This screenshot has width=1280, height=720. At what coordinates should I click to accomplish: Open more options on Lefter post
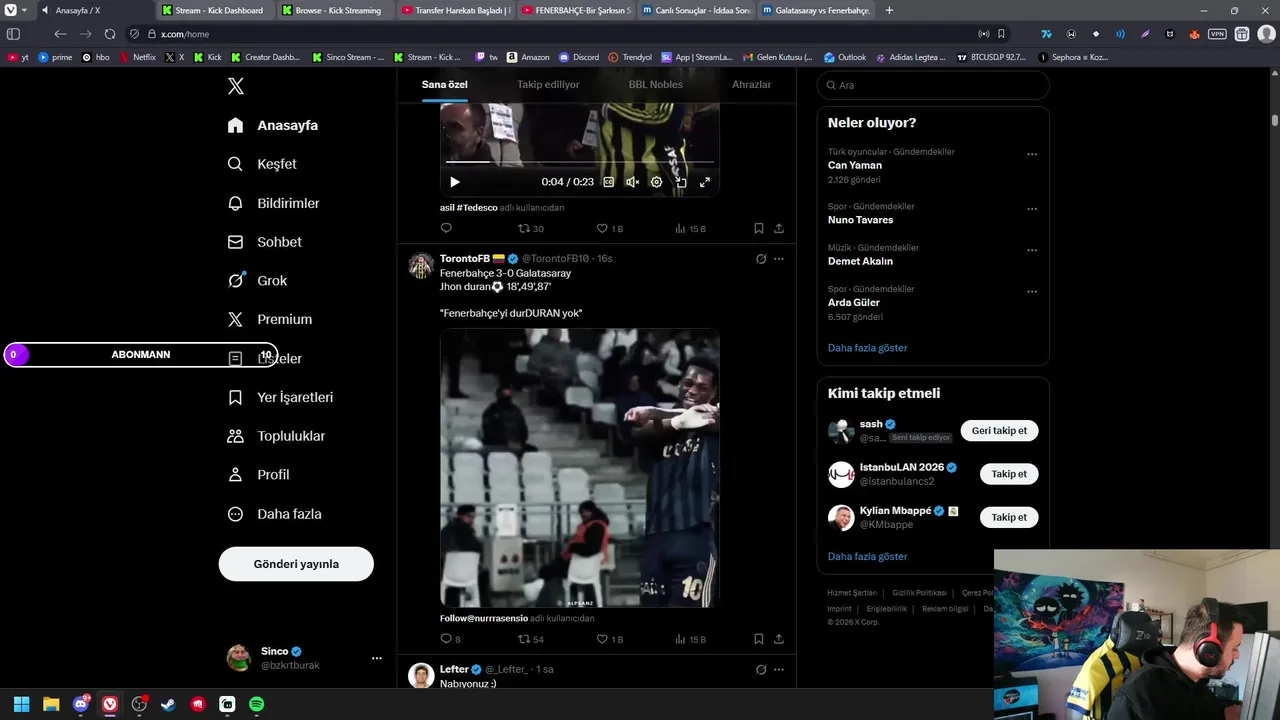[779, 670]
